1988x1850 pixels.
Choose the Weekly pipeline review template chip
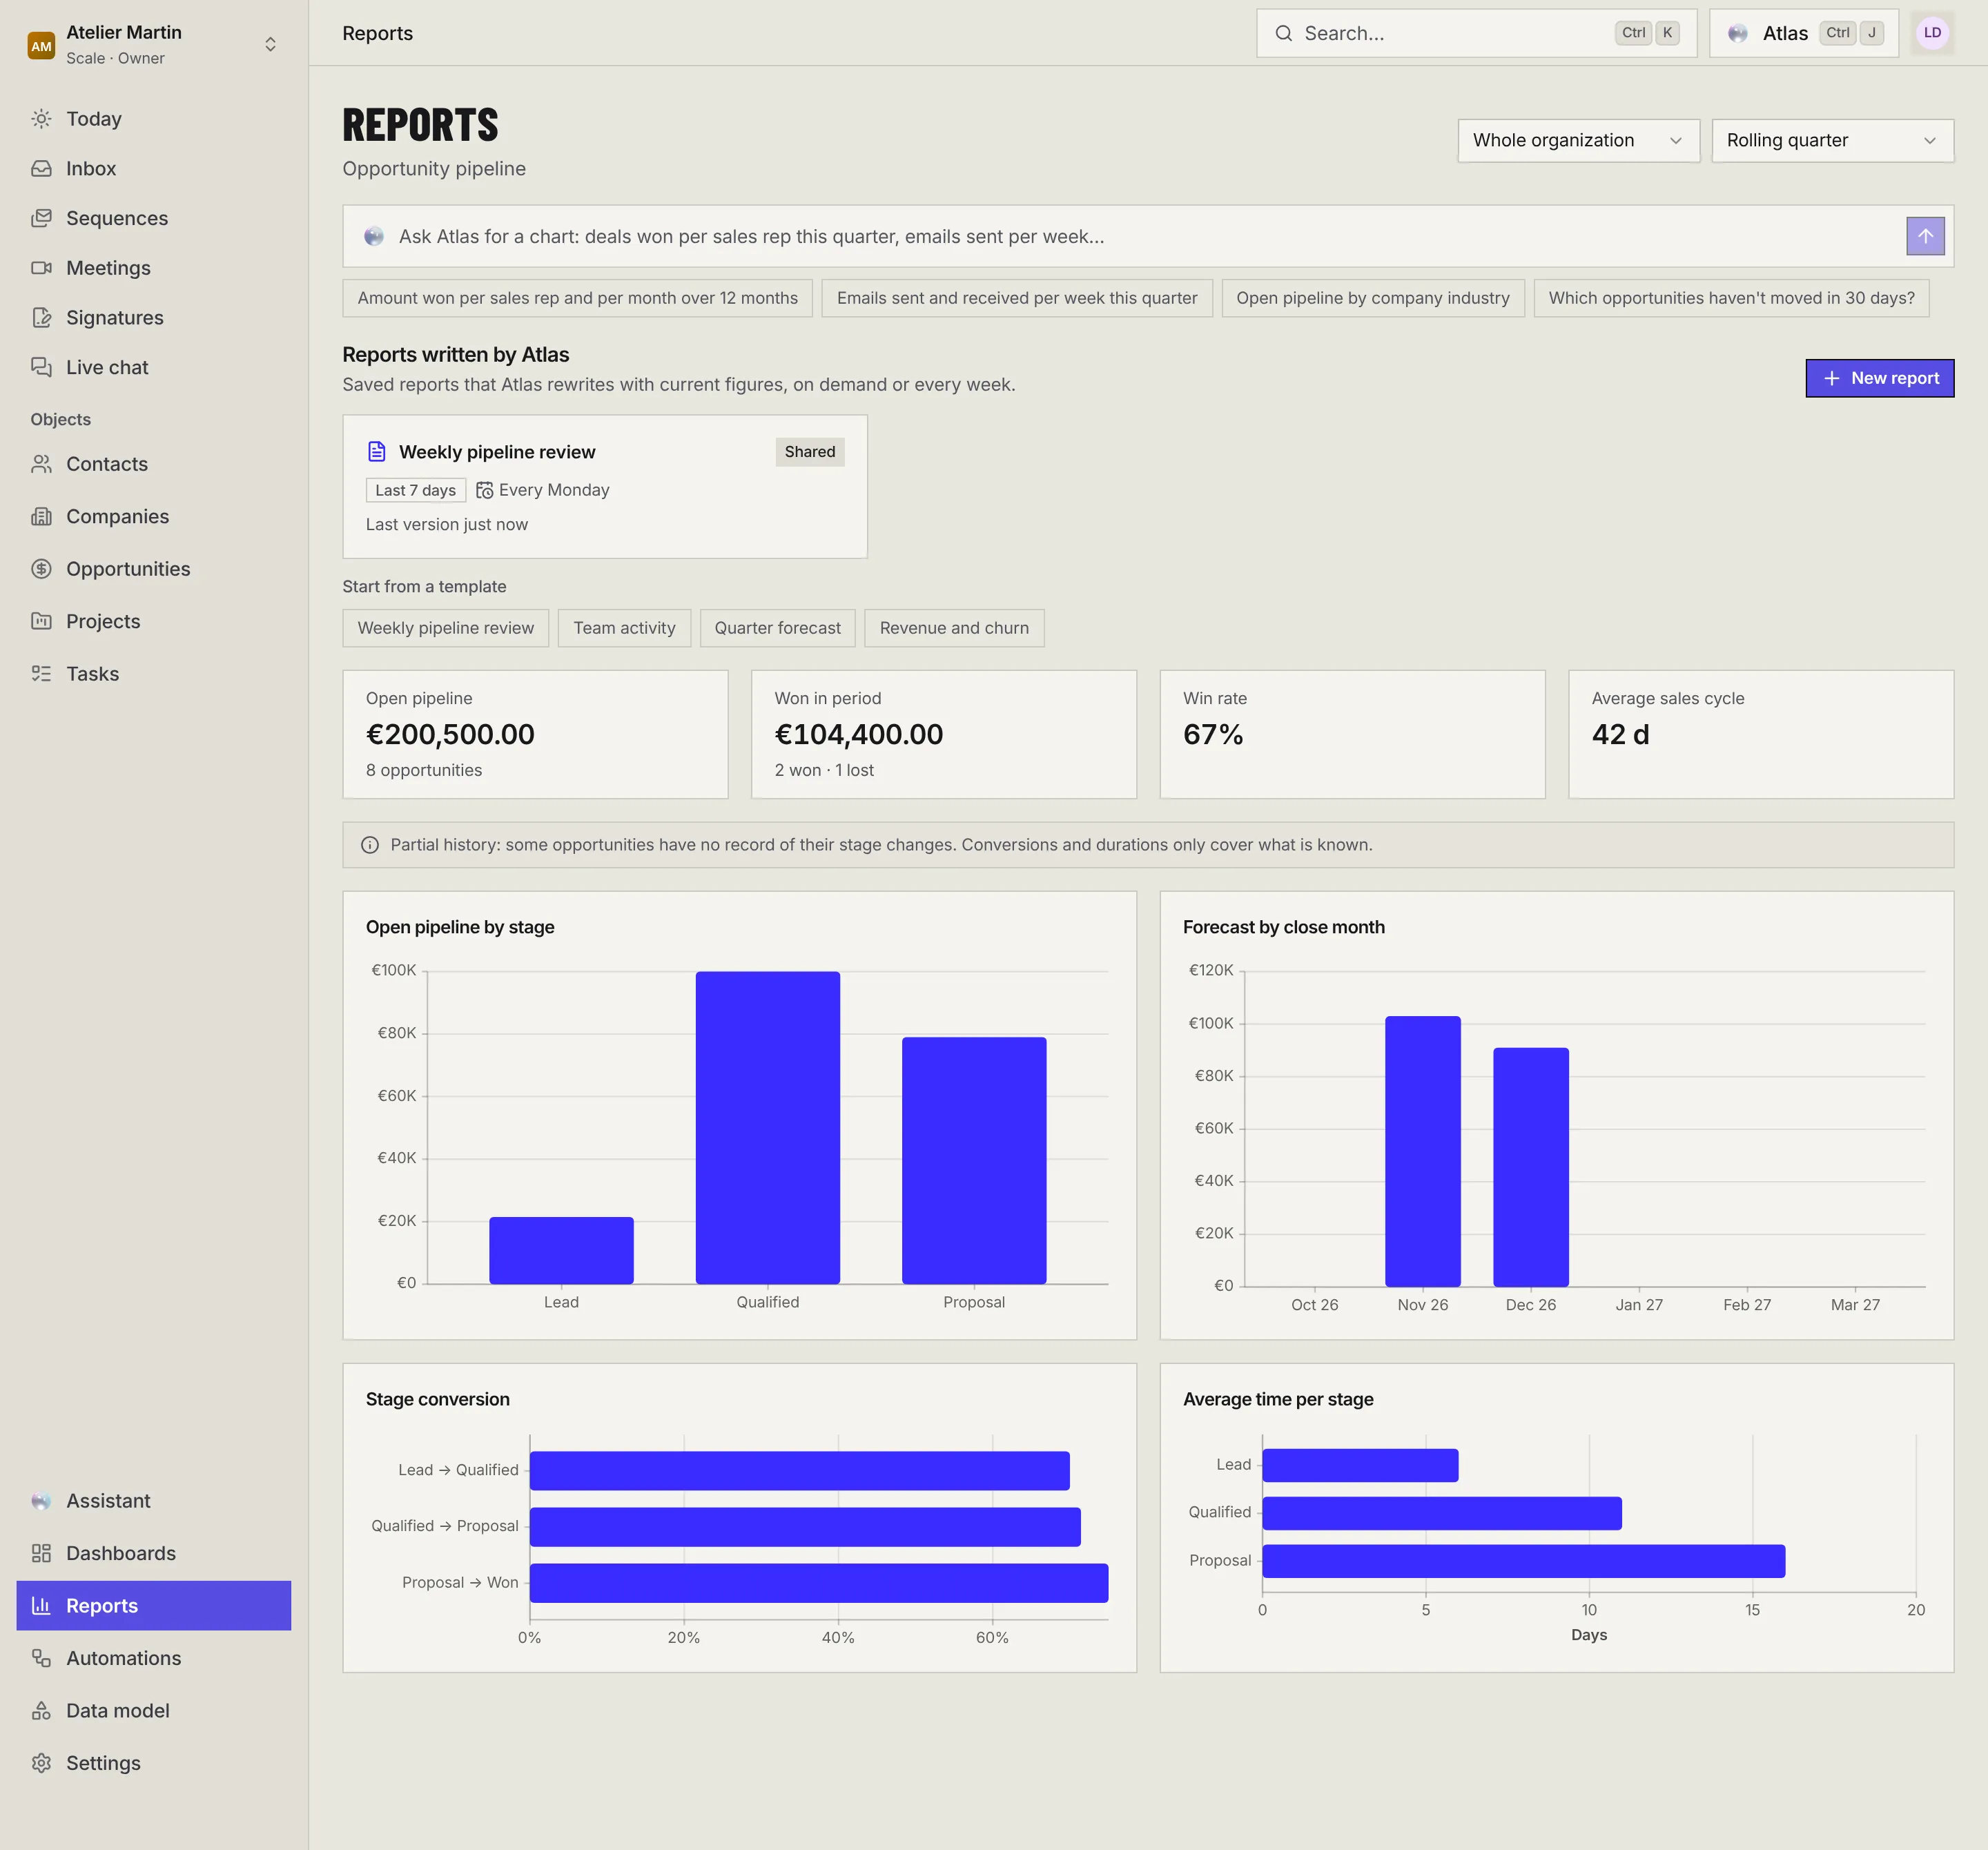click(x=446, y=628)
